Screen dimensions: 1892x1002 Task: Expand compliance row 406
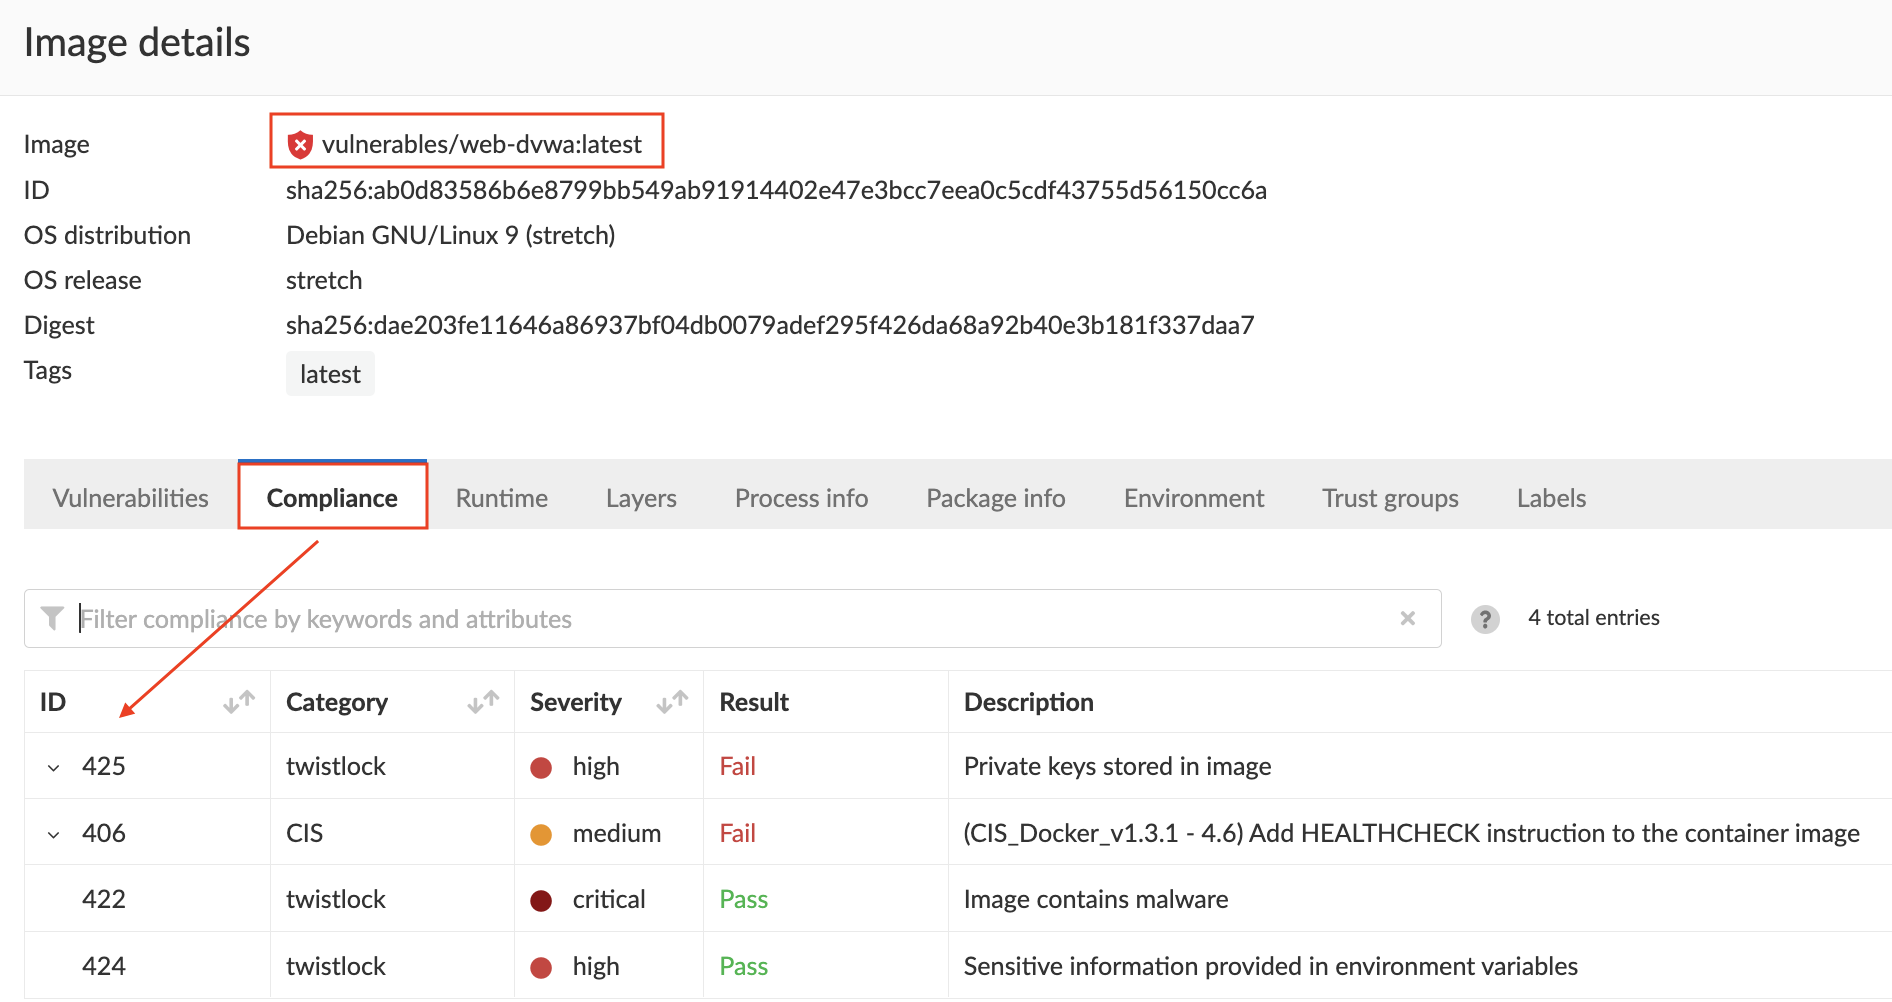54,835
